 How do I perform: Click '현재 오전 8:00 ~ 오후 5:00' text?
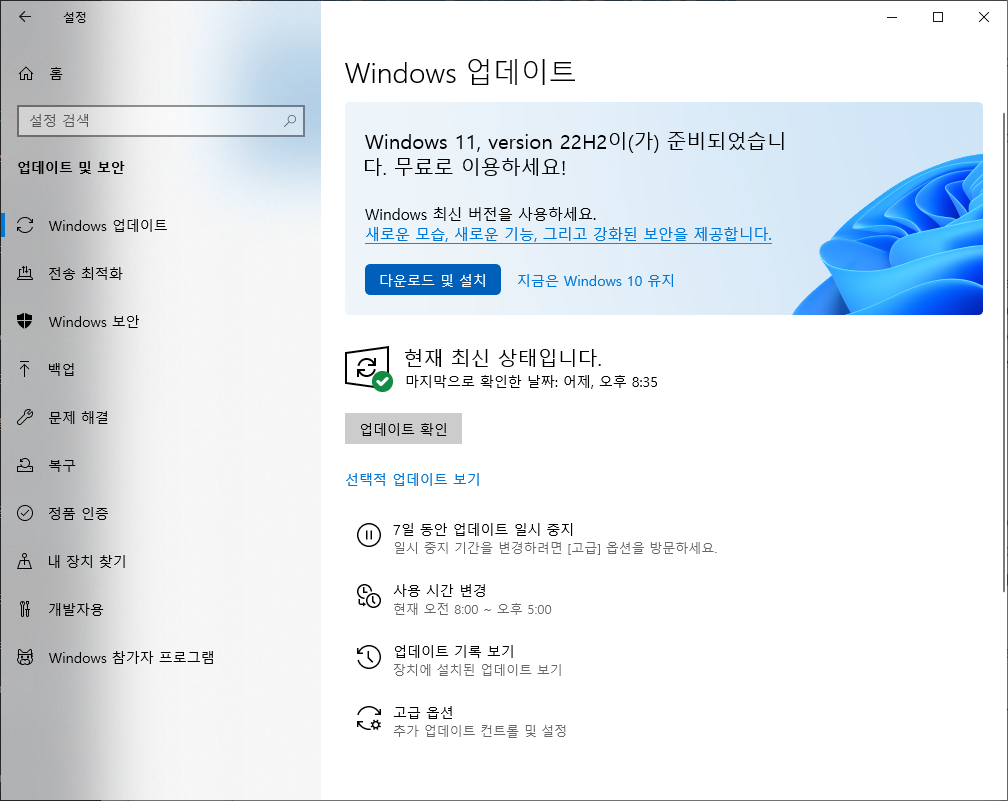coord(472,609)
